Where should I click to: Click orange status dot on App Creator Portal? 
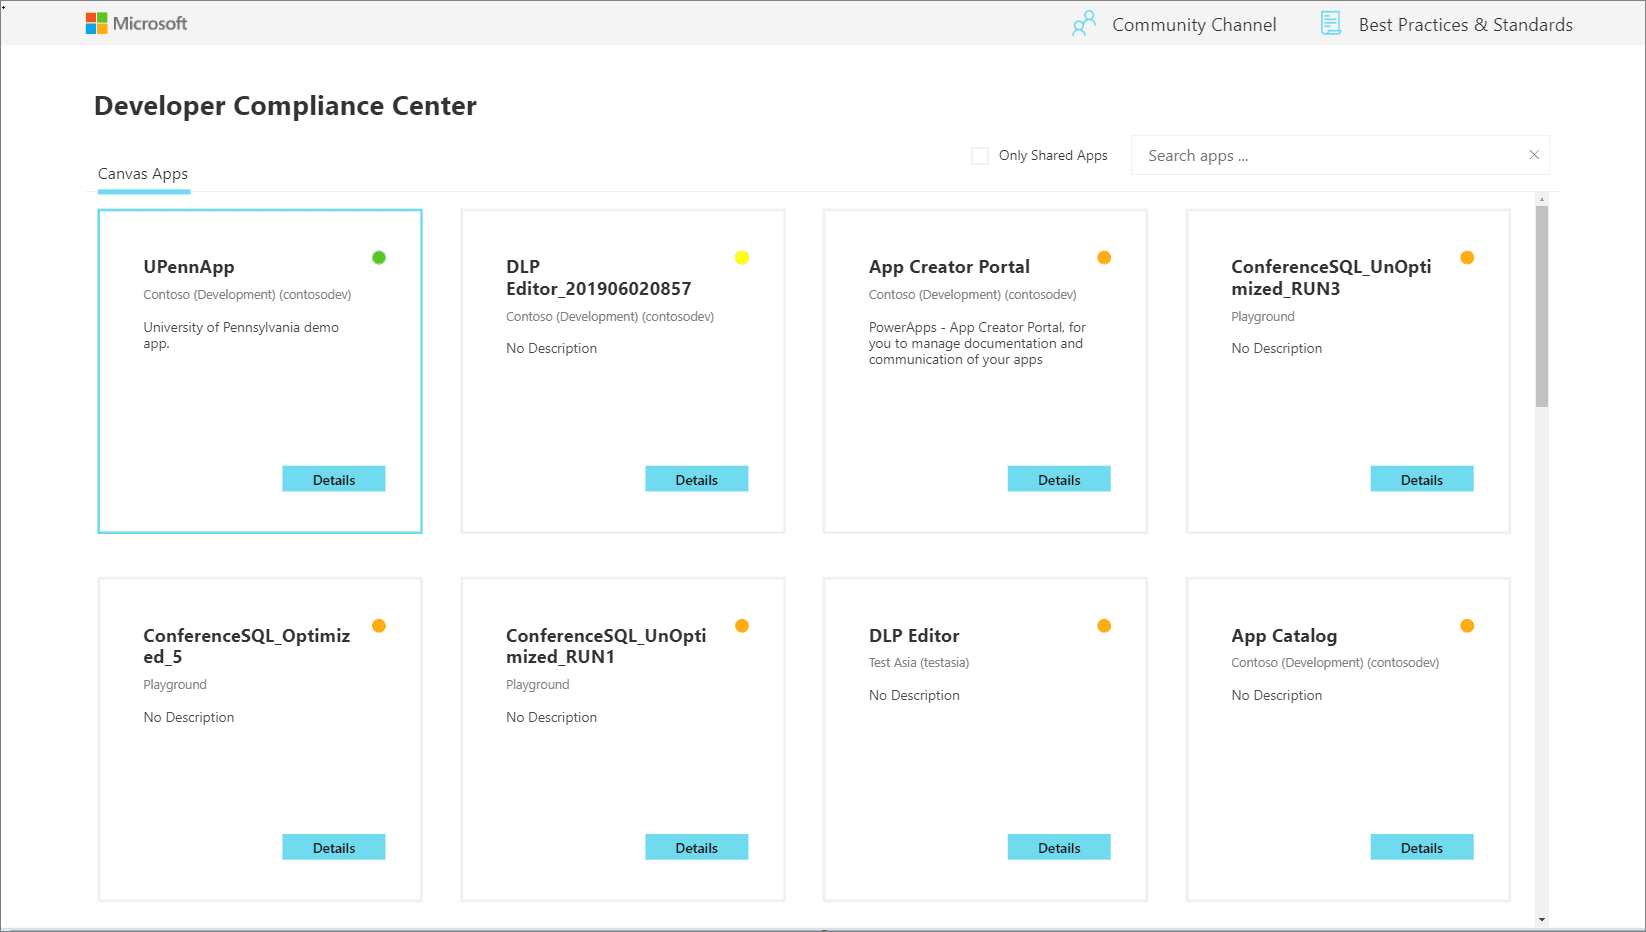pos(1104,258)
